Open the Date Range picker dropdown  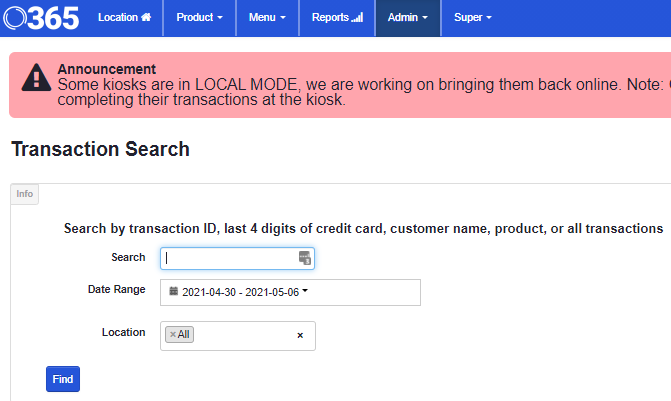290,292
